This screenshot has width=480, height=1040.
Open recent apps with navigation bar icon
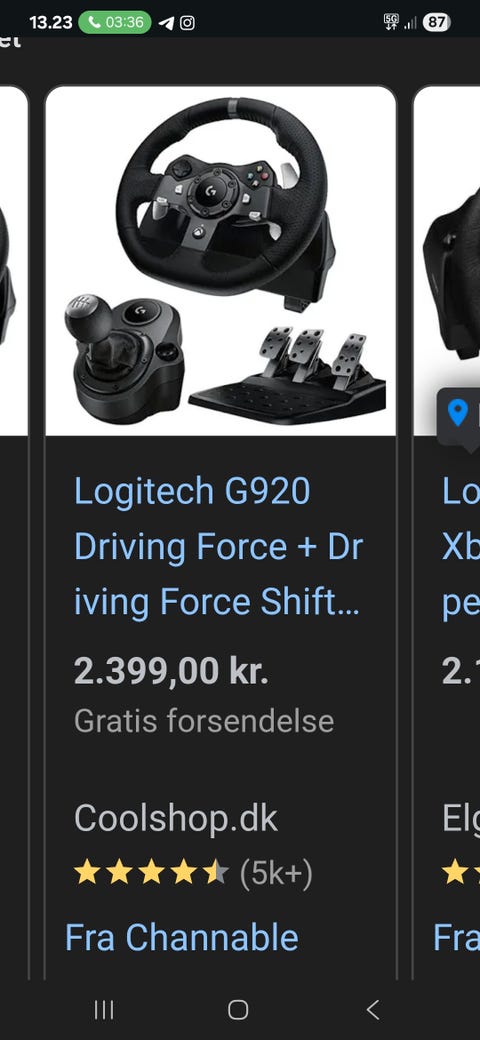click(104, 1010)
